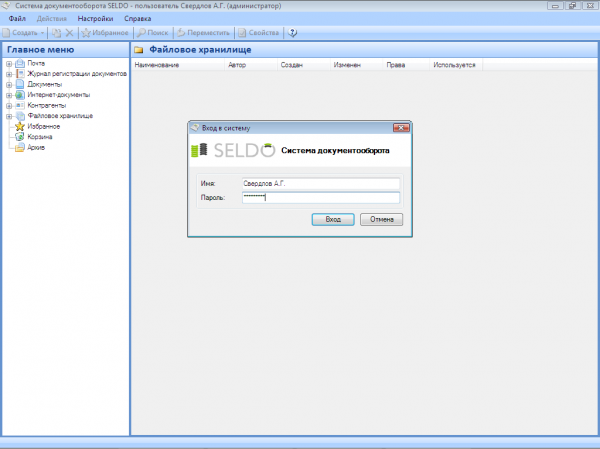Sort by Автор column header

click(x=251, y=65)
